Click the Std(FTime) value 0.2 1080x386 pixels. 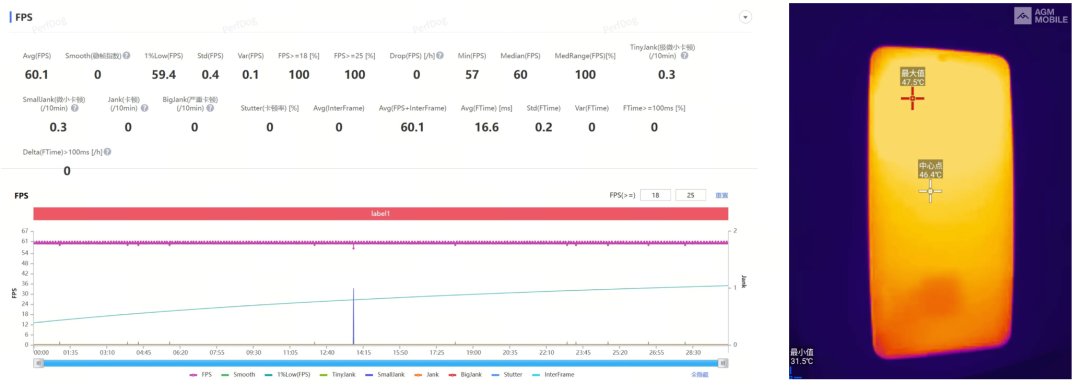pos(543,127)
